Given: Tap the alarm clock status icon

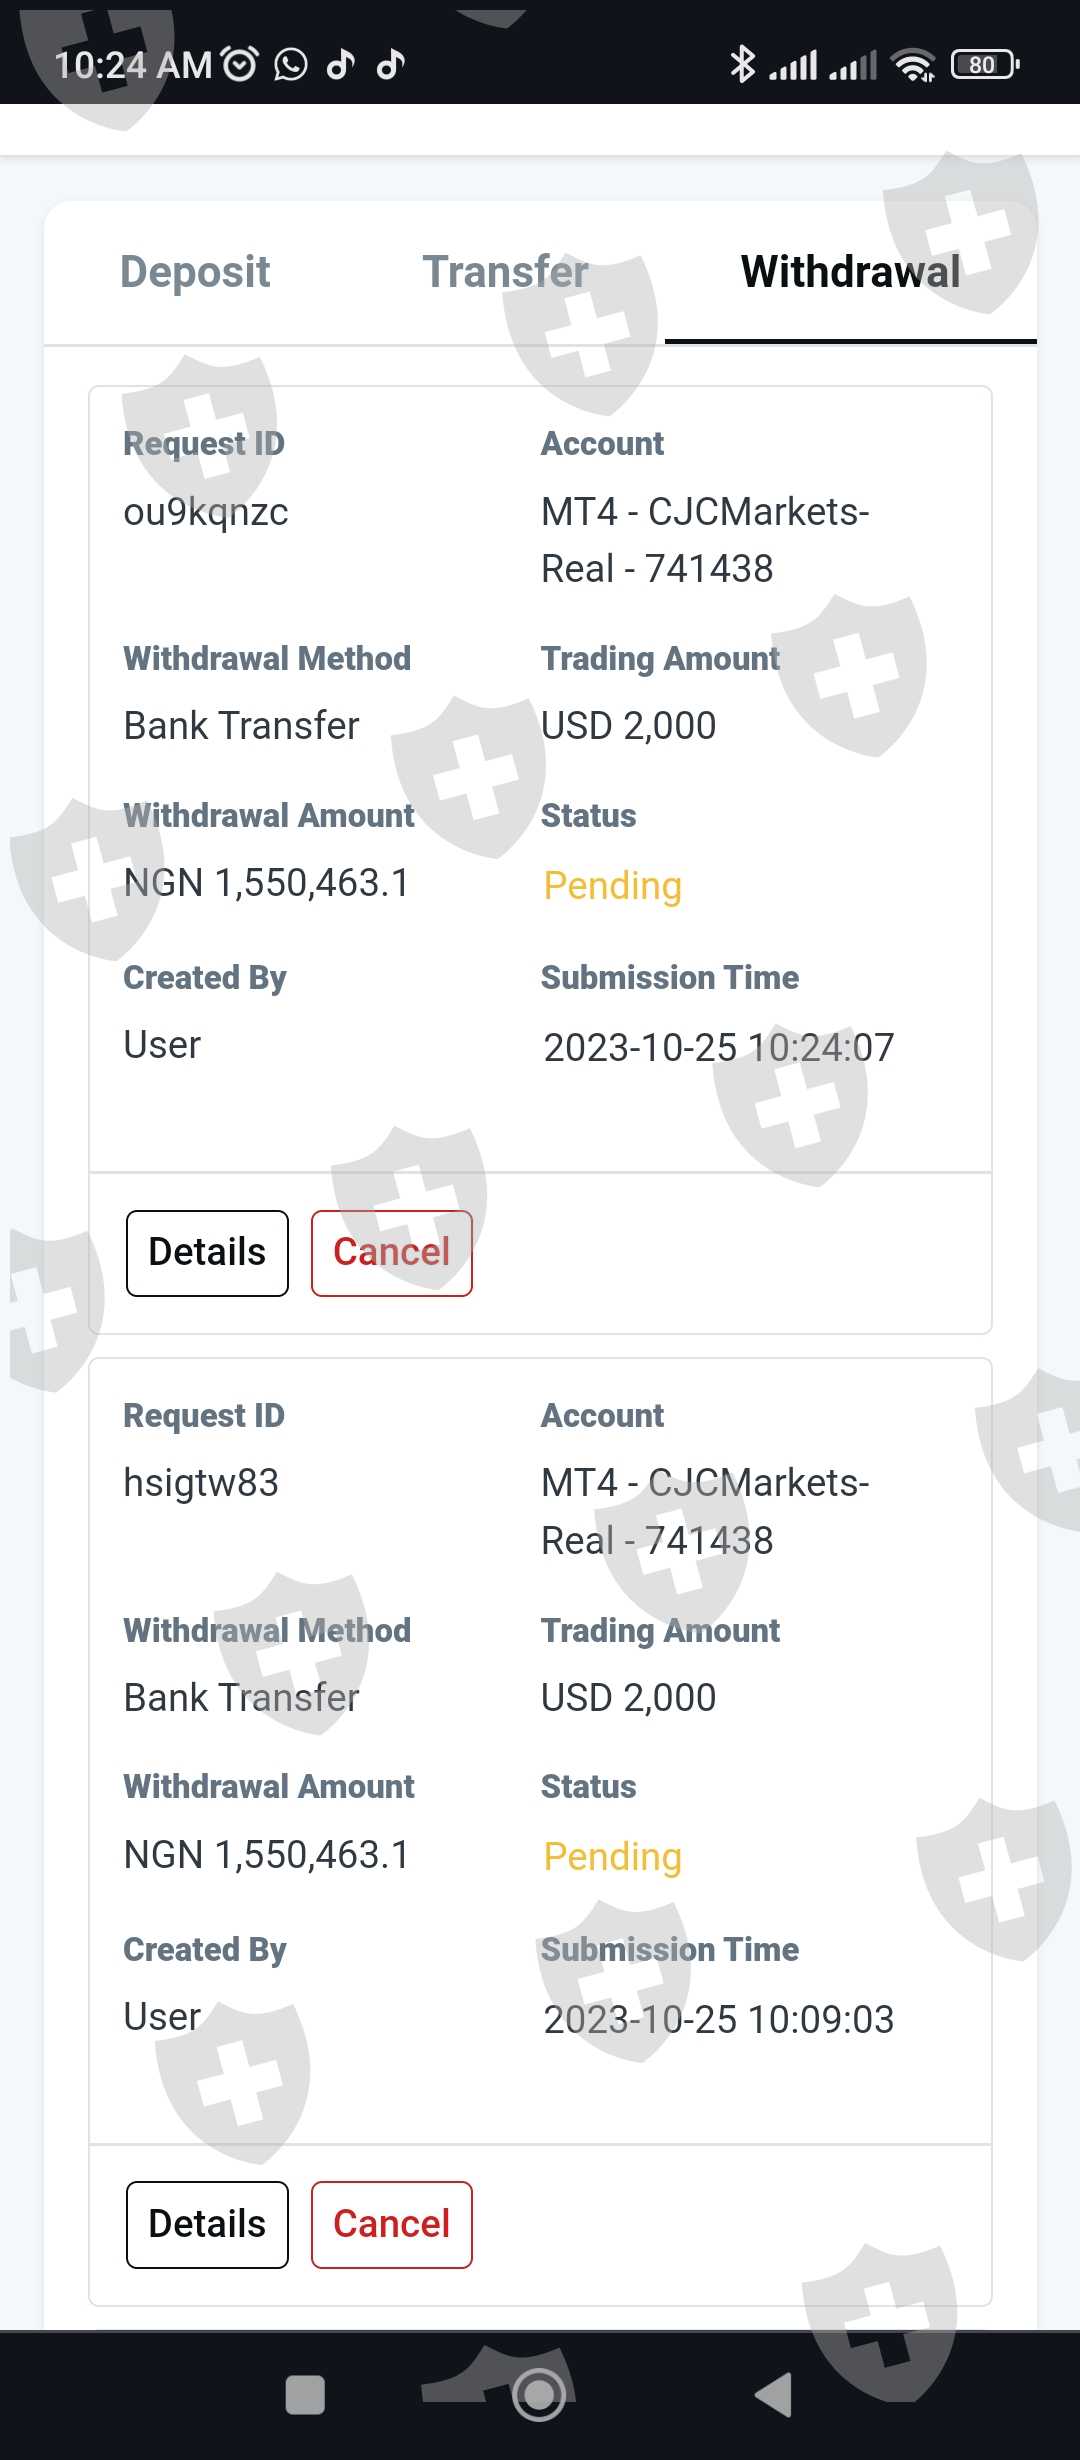Looking at the screenshot, I should (240, 64).
